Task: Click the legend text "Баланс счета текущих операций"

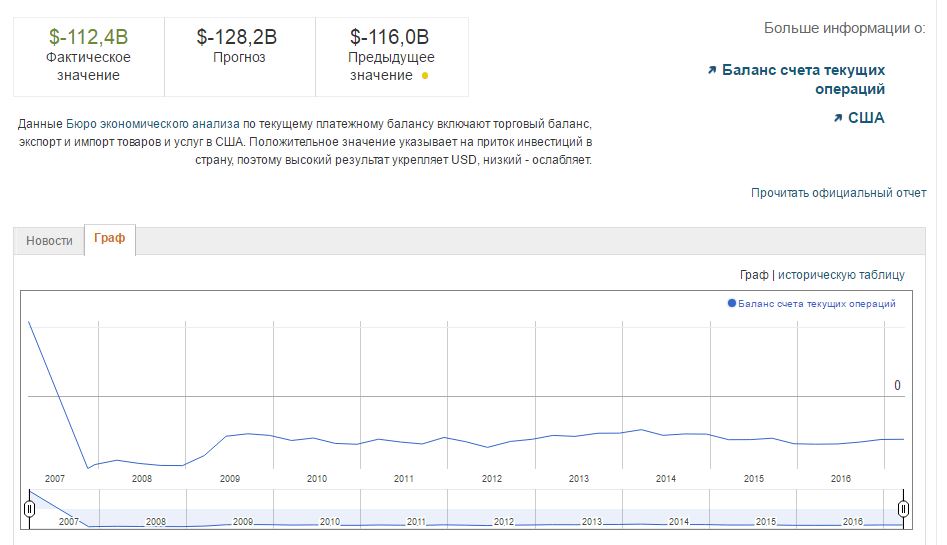Action: [816, 304]
